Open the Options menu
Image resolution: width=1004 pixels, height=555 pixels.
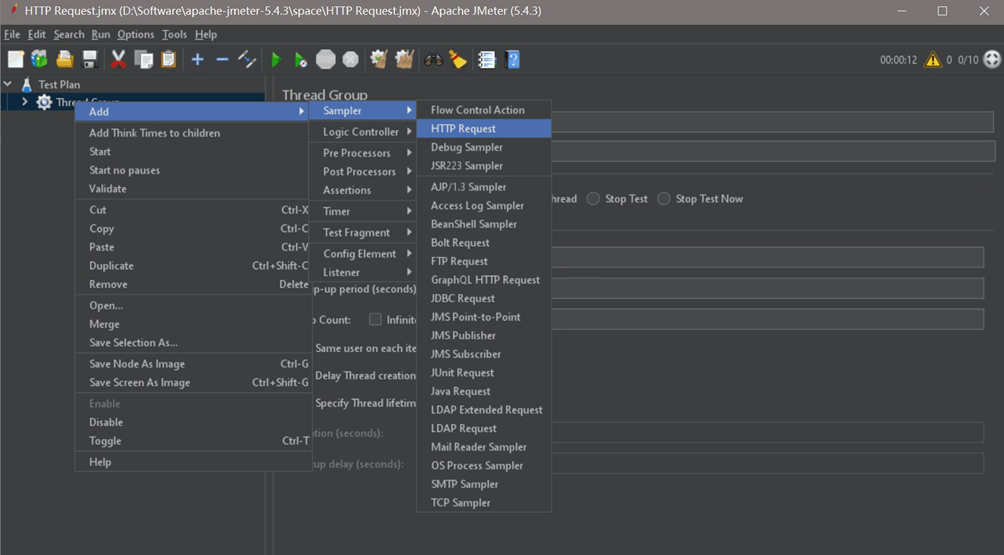[x=135, y=35]
